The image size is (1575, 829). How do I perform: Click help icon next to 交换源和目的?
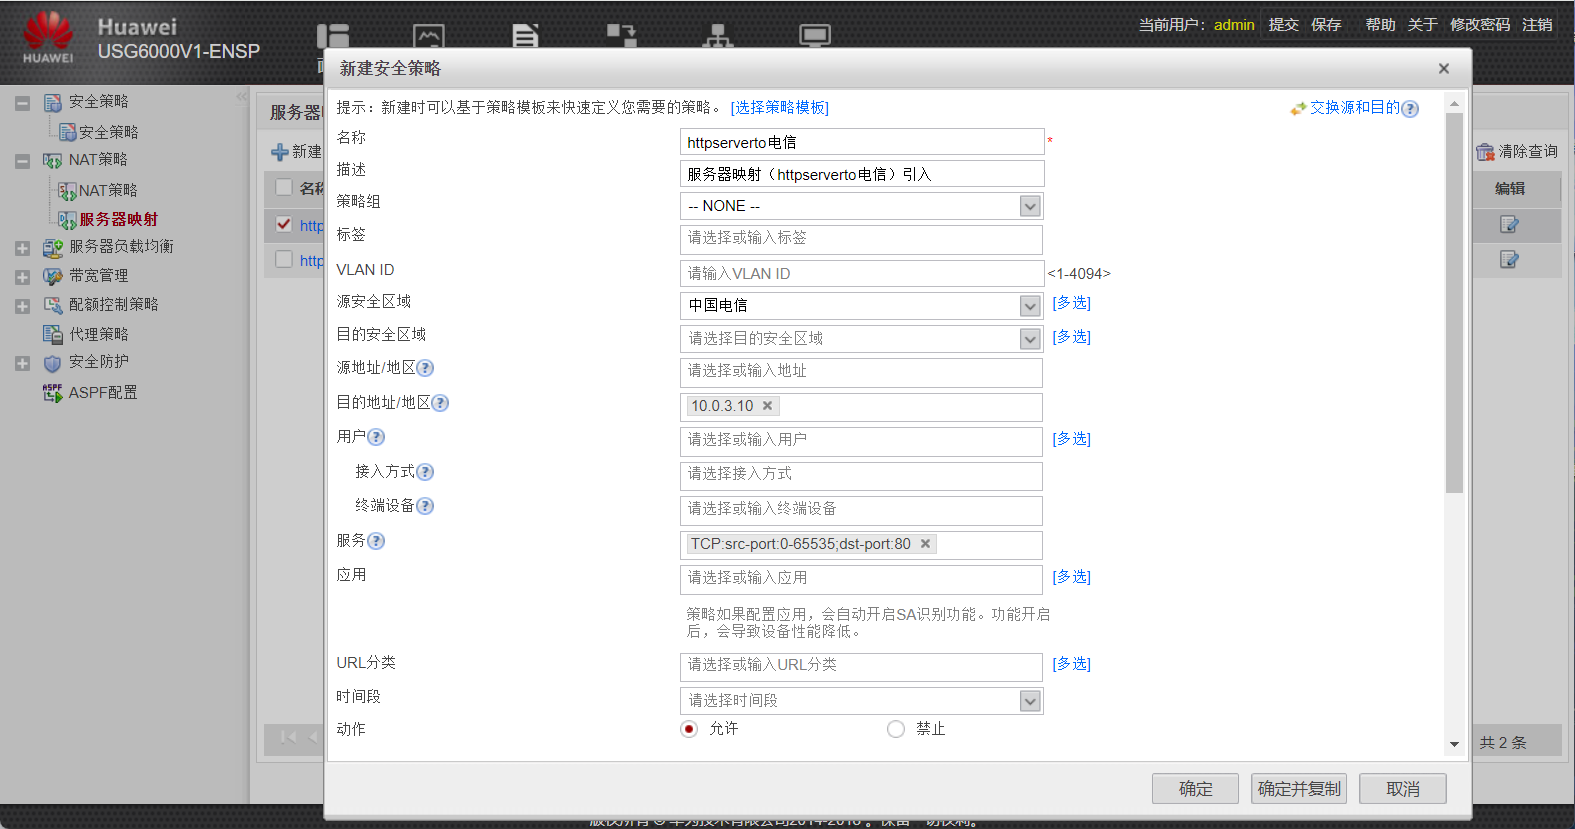1410,108
